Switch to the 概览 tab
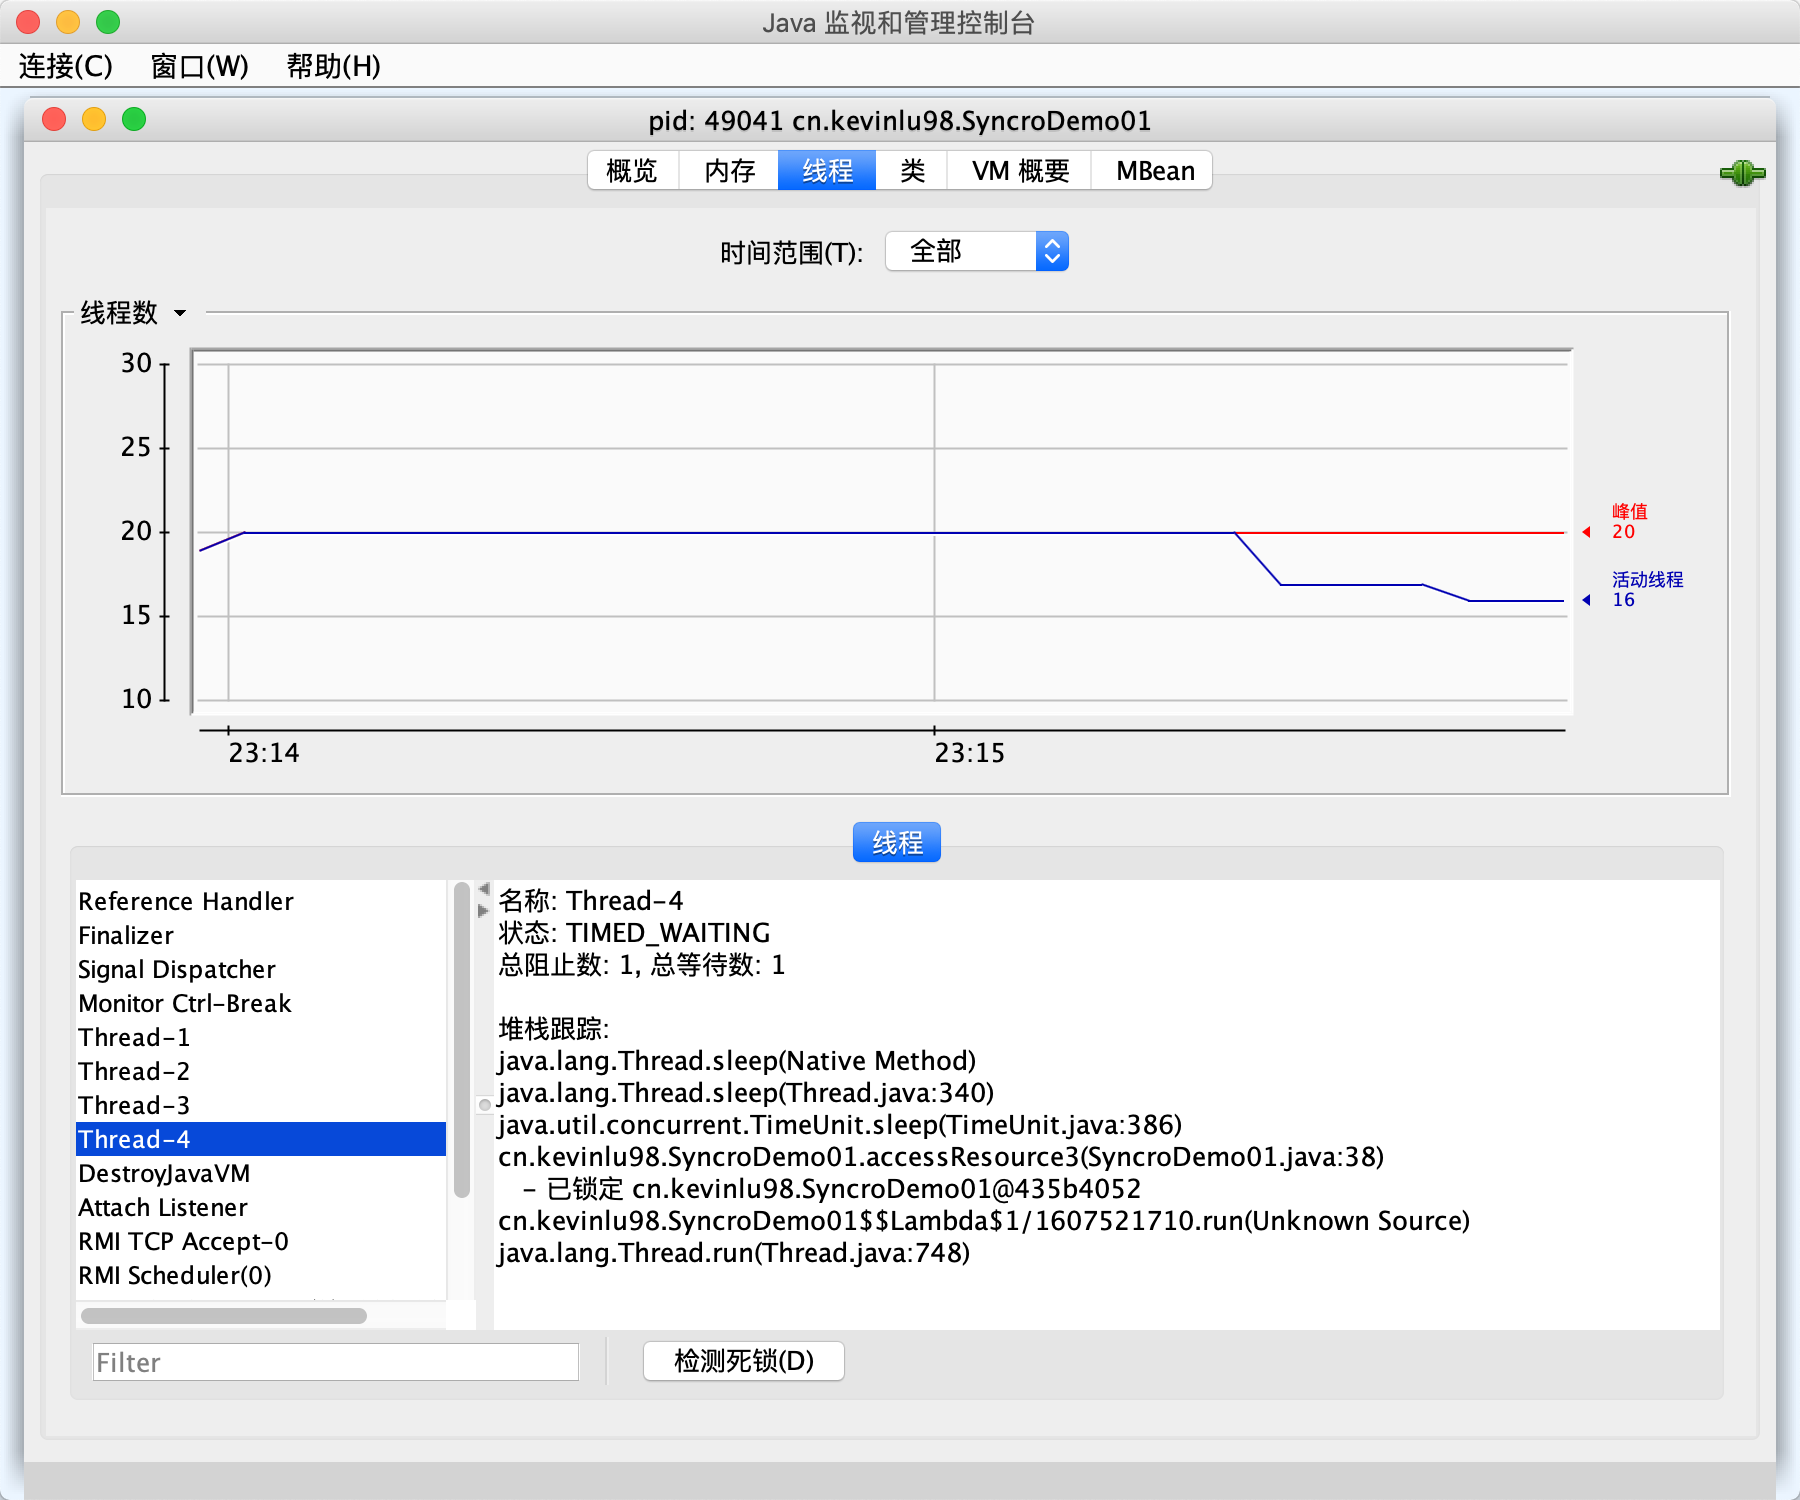 tap(633, 171)
